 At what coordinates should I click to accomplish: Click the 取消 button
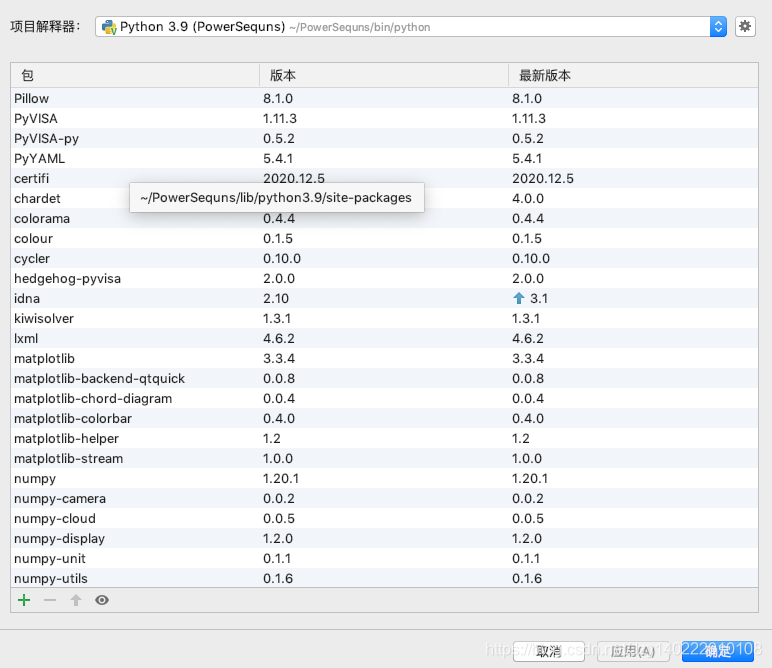[x=548, y=651]
